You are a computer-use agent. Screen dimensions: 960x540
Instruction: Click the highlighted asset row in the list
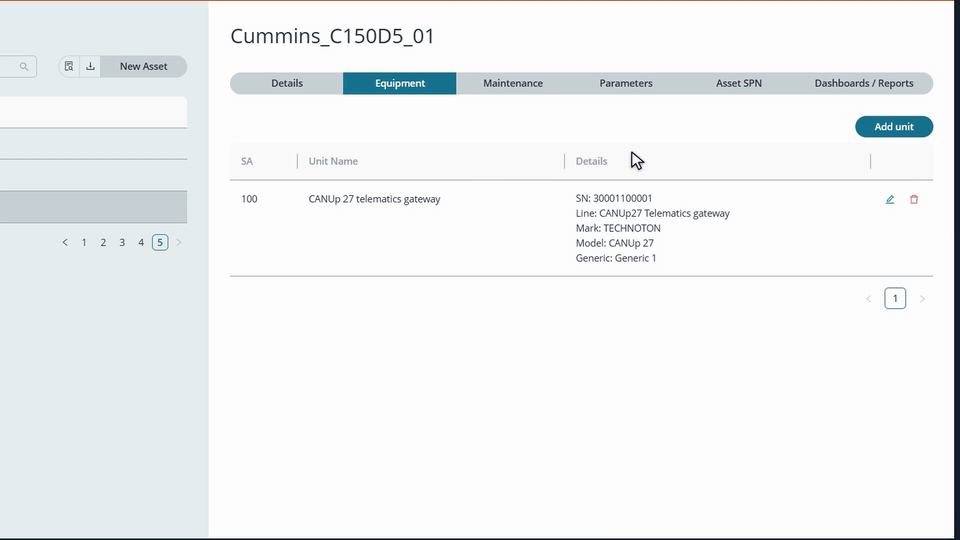pos(93,207)
